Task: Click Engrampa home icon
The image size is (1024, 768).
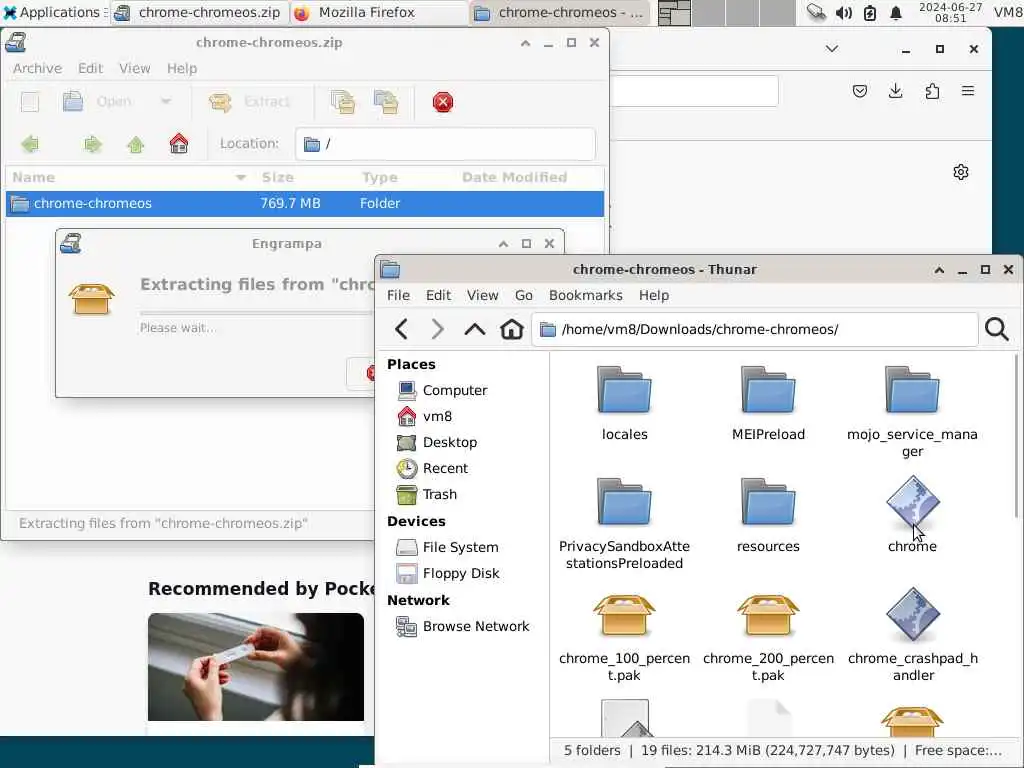Action: tap(179, 143)
